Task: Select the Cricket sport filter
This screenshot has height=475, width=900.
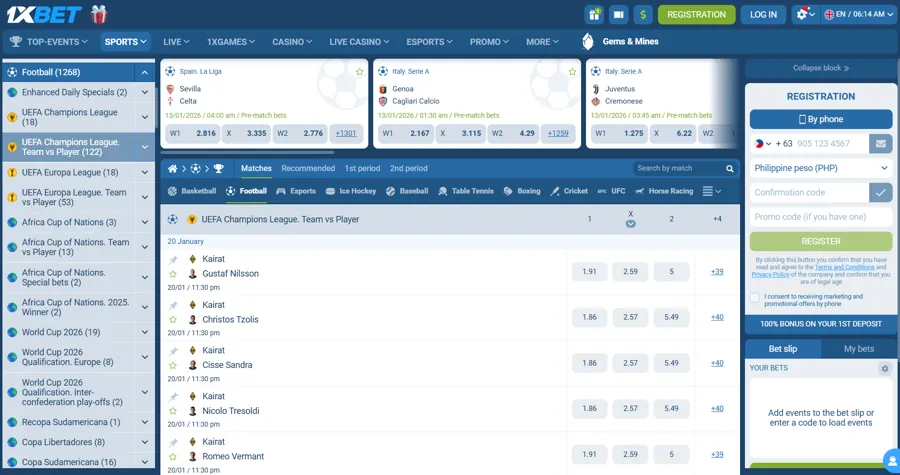Action: (569, 191)
